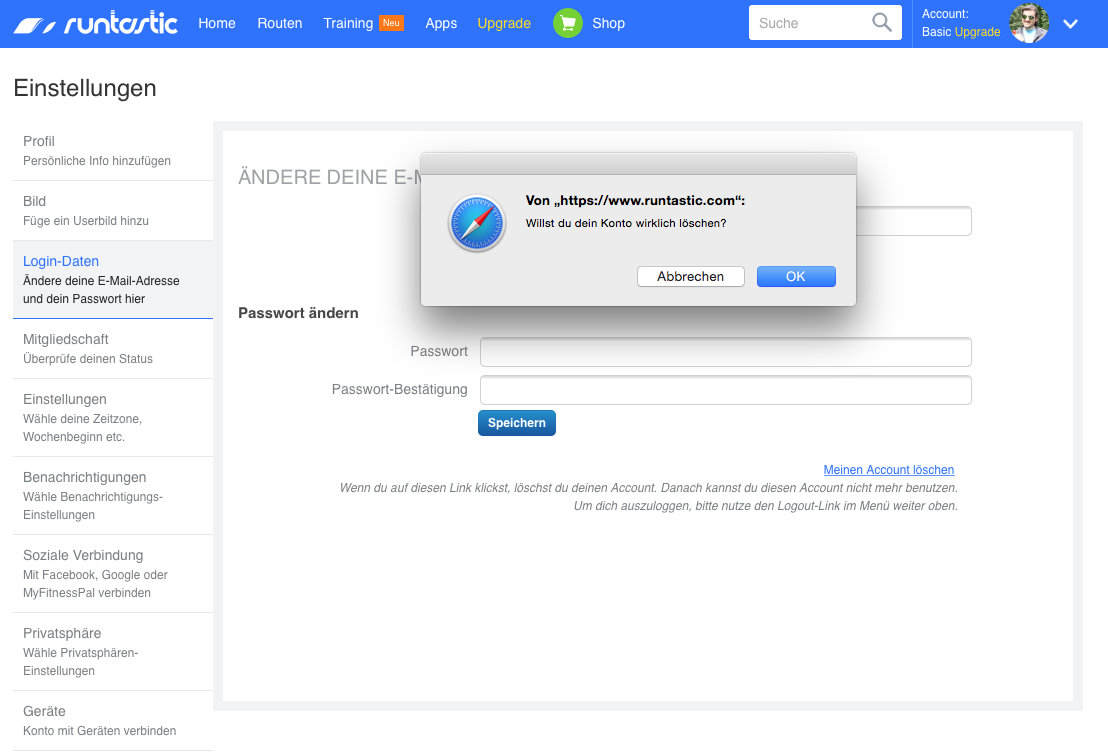Expand the account dropdown chevron

pos(1070,24)
